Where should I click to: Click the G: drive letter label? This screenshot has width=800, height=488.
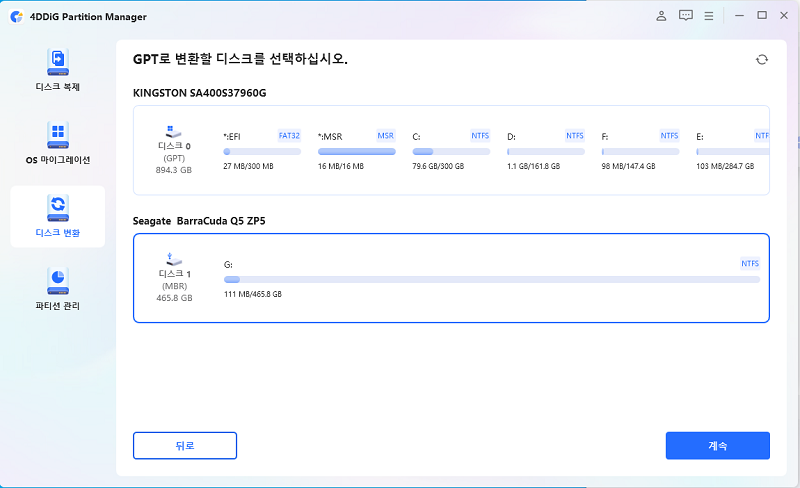pos(228,264)
